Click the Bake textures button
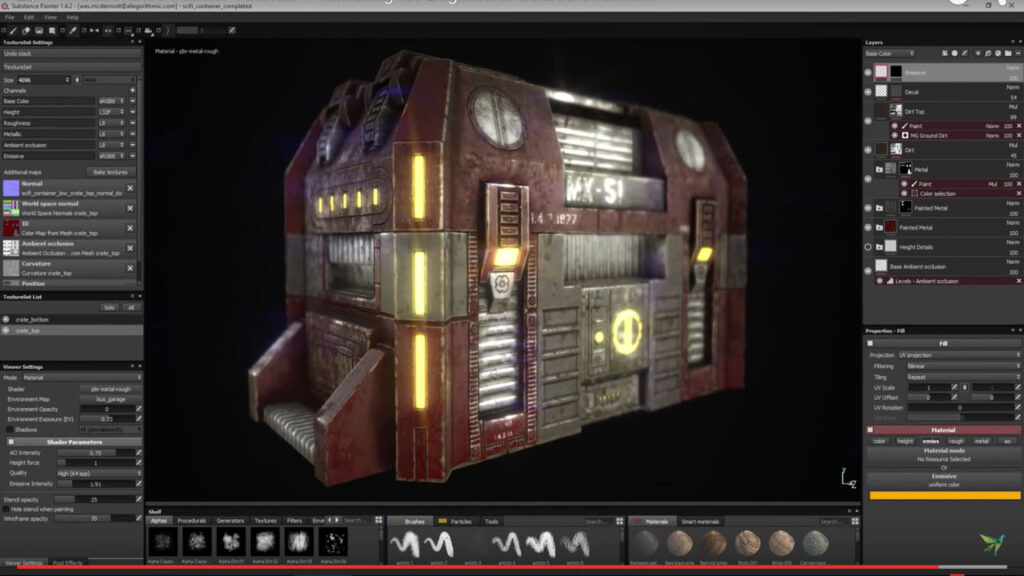The width and height of the screenshot is (1024, 576). 110,172
